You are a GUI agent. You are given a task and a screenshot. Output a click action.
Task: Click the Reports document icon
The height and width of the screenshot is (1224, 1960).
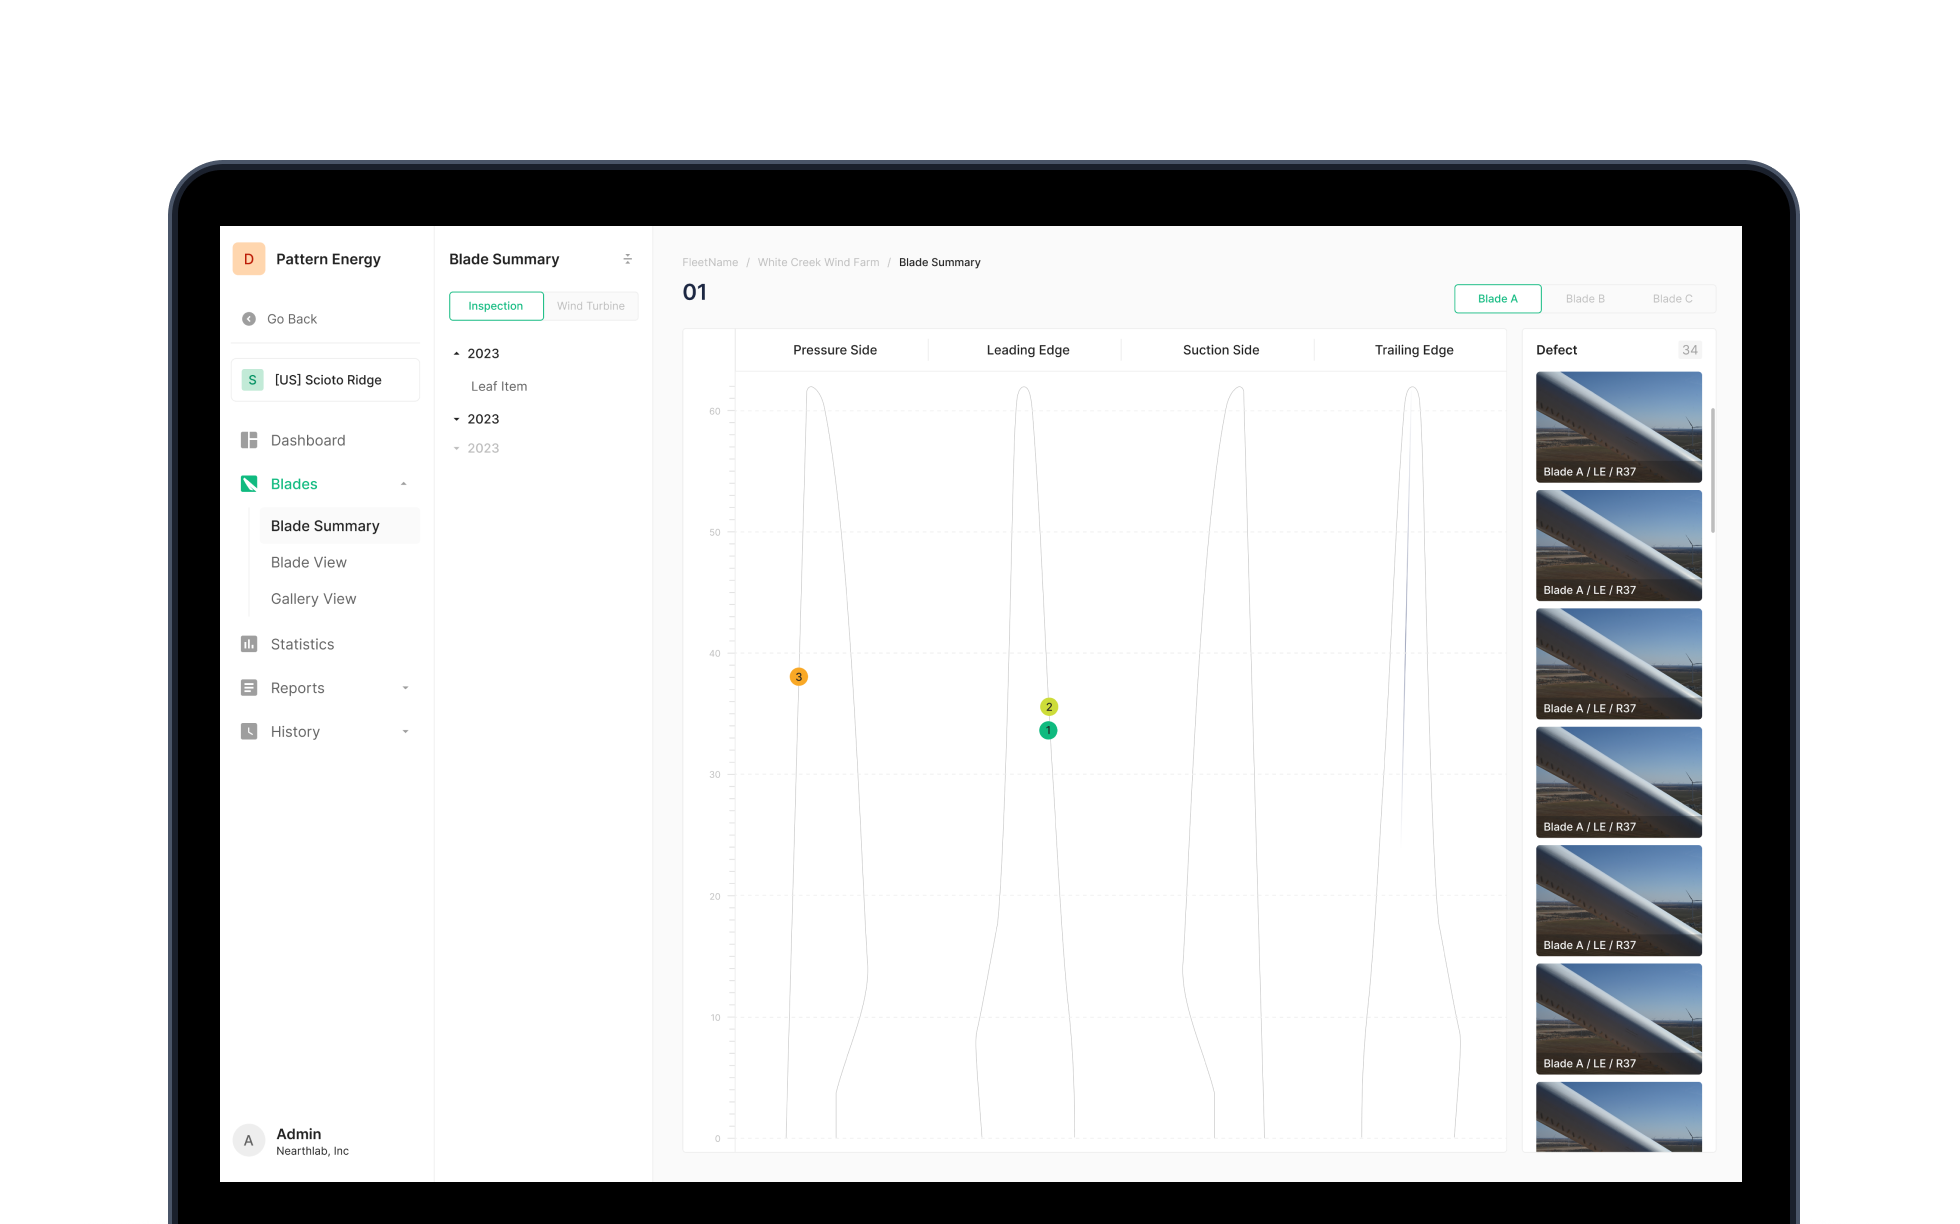click(x=249, y=688)
